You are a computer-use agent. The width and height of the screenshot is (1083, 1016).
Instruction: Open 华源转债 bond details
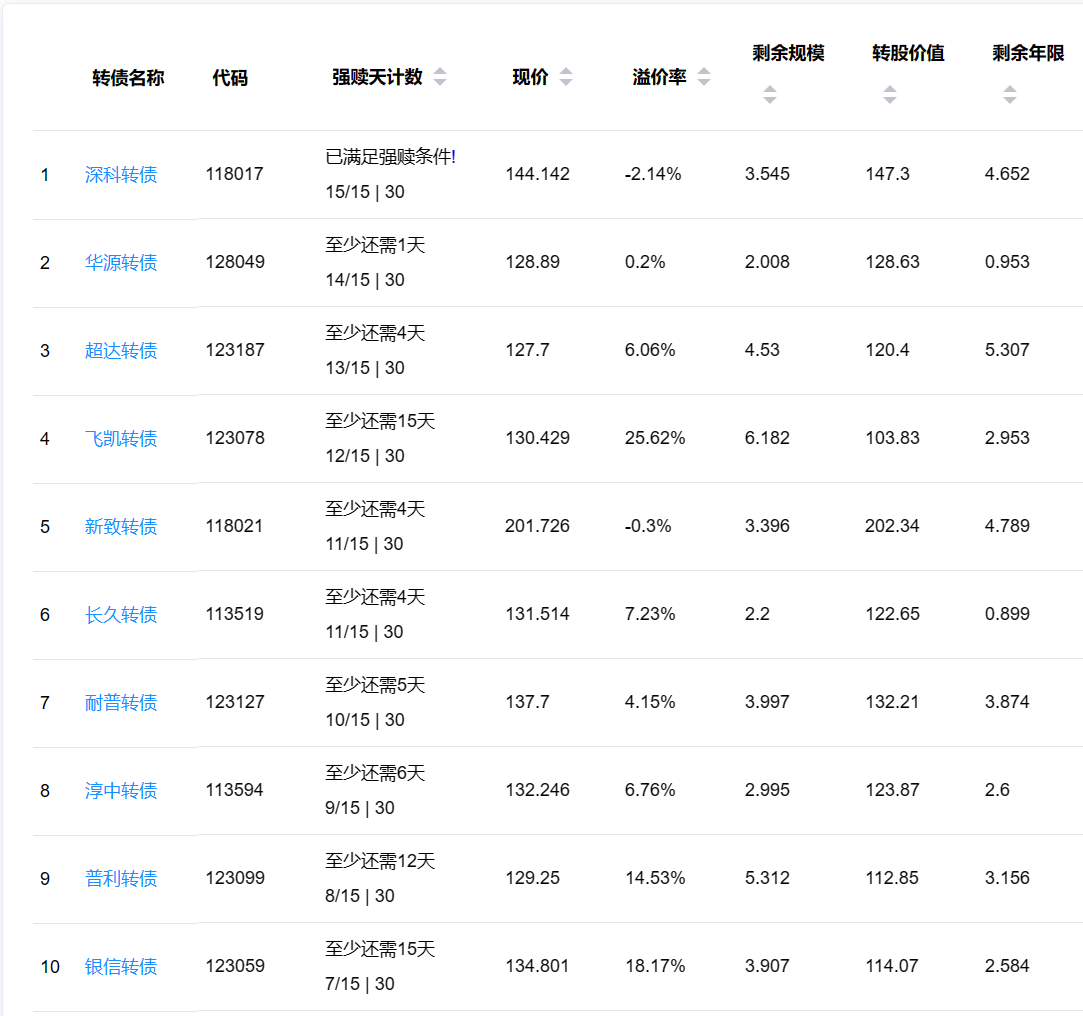(x=121, y=263)
